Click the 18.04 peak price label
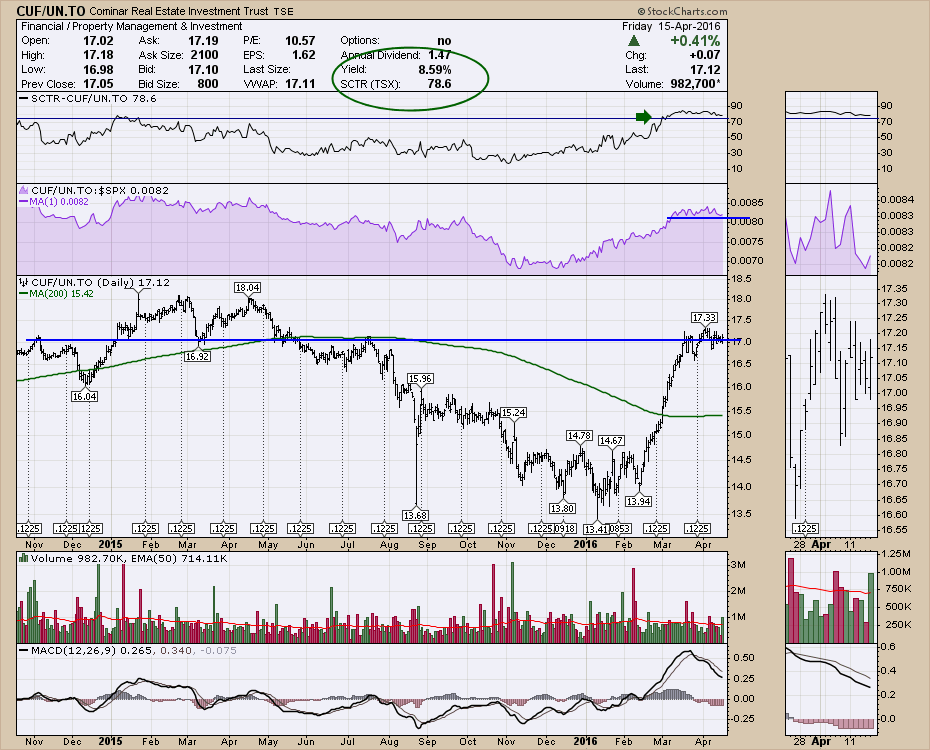 tap(247, 288)
